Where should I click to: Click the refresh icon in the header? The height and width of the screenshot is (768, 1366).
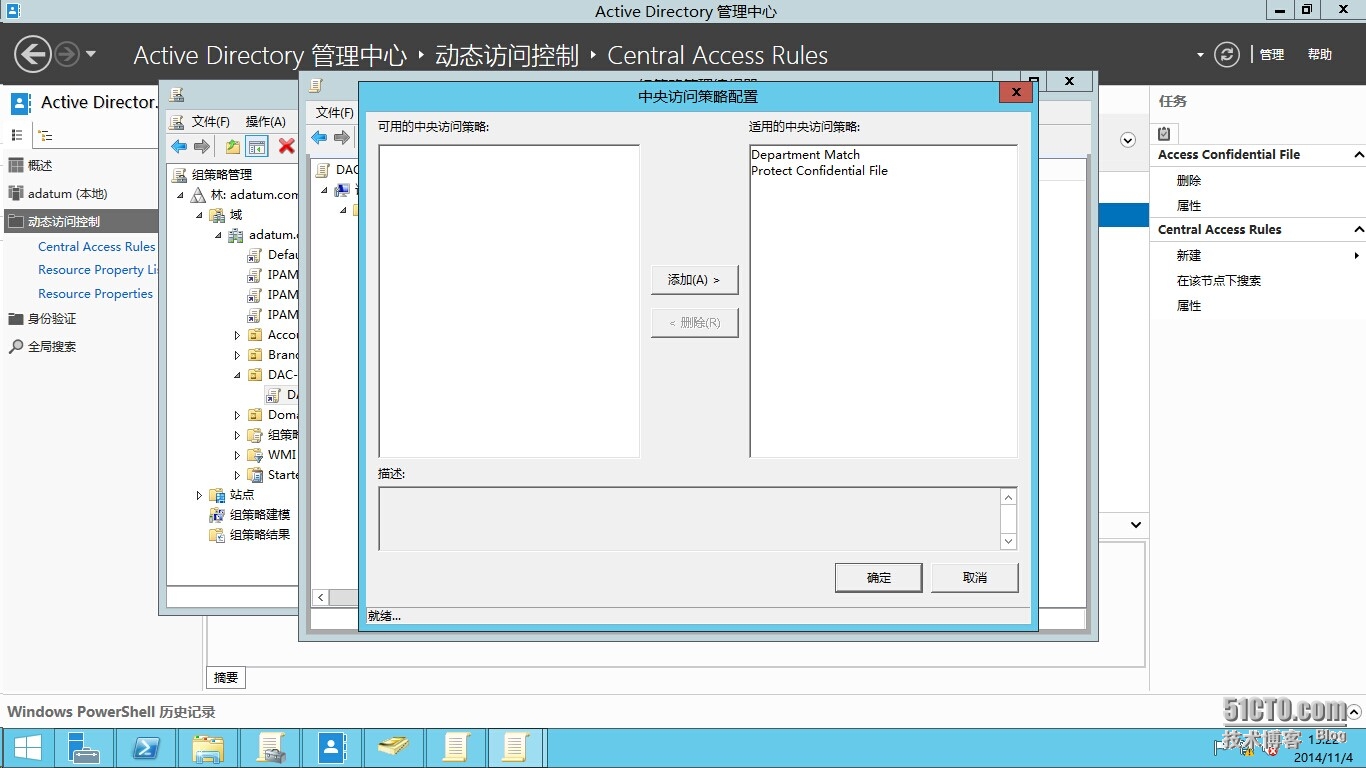click(x=1227, y=55)
